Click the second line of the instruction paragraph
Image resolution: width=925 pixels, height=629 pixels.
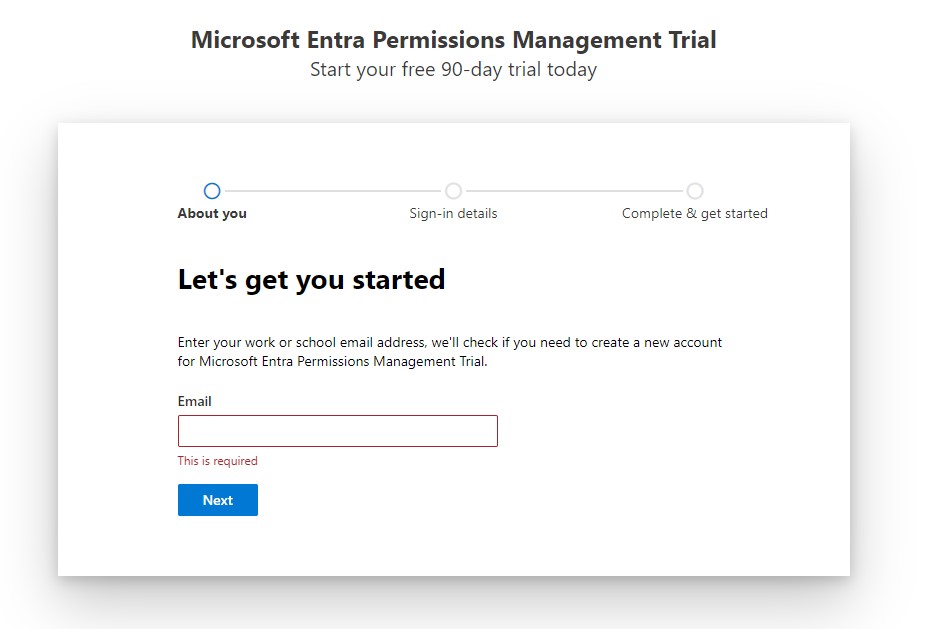(333, 362)
